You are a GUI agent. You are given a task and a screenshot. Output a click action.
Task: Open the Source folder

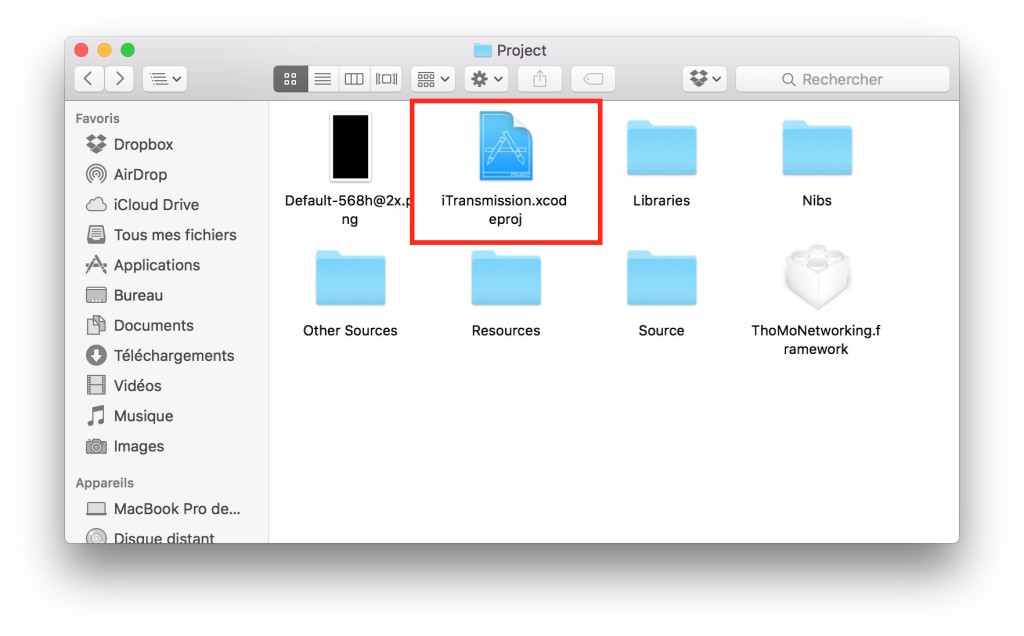[662, 278]
